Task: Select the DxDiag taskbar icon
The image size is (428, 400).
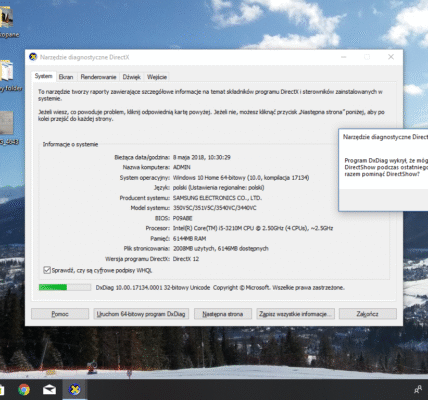Action: (x=75, y=389)
